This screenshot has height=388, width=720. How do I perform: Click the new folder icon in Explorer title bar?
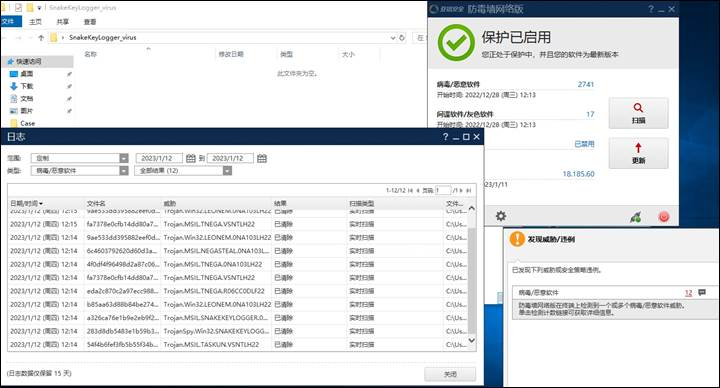point(30,7)
